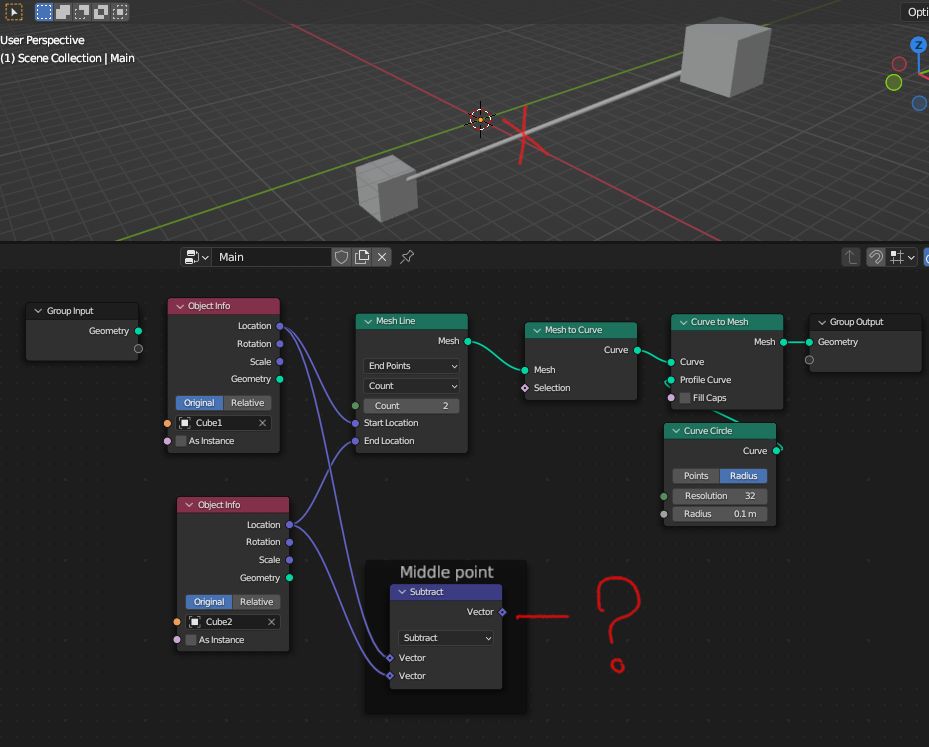Click the Group Input Geometry output socket
This screenshot has width=929, height=747.
point(139,331)
